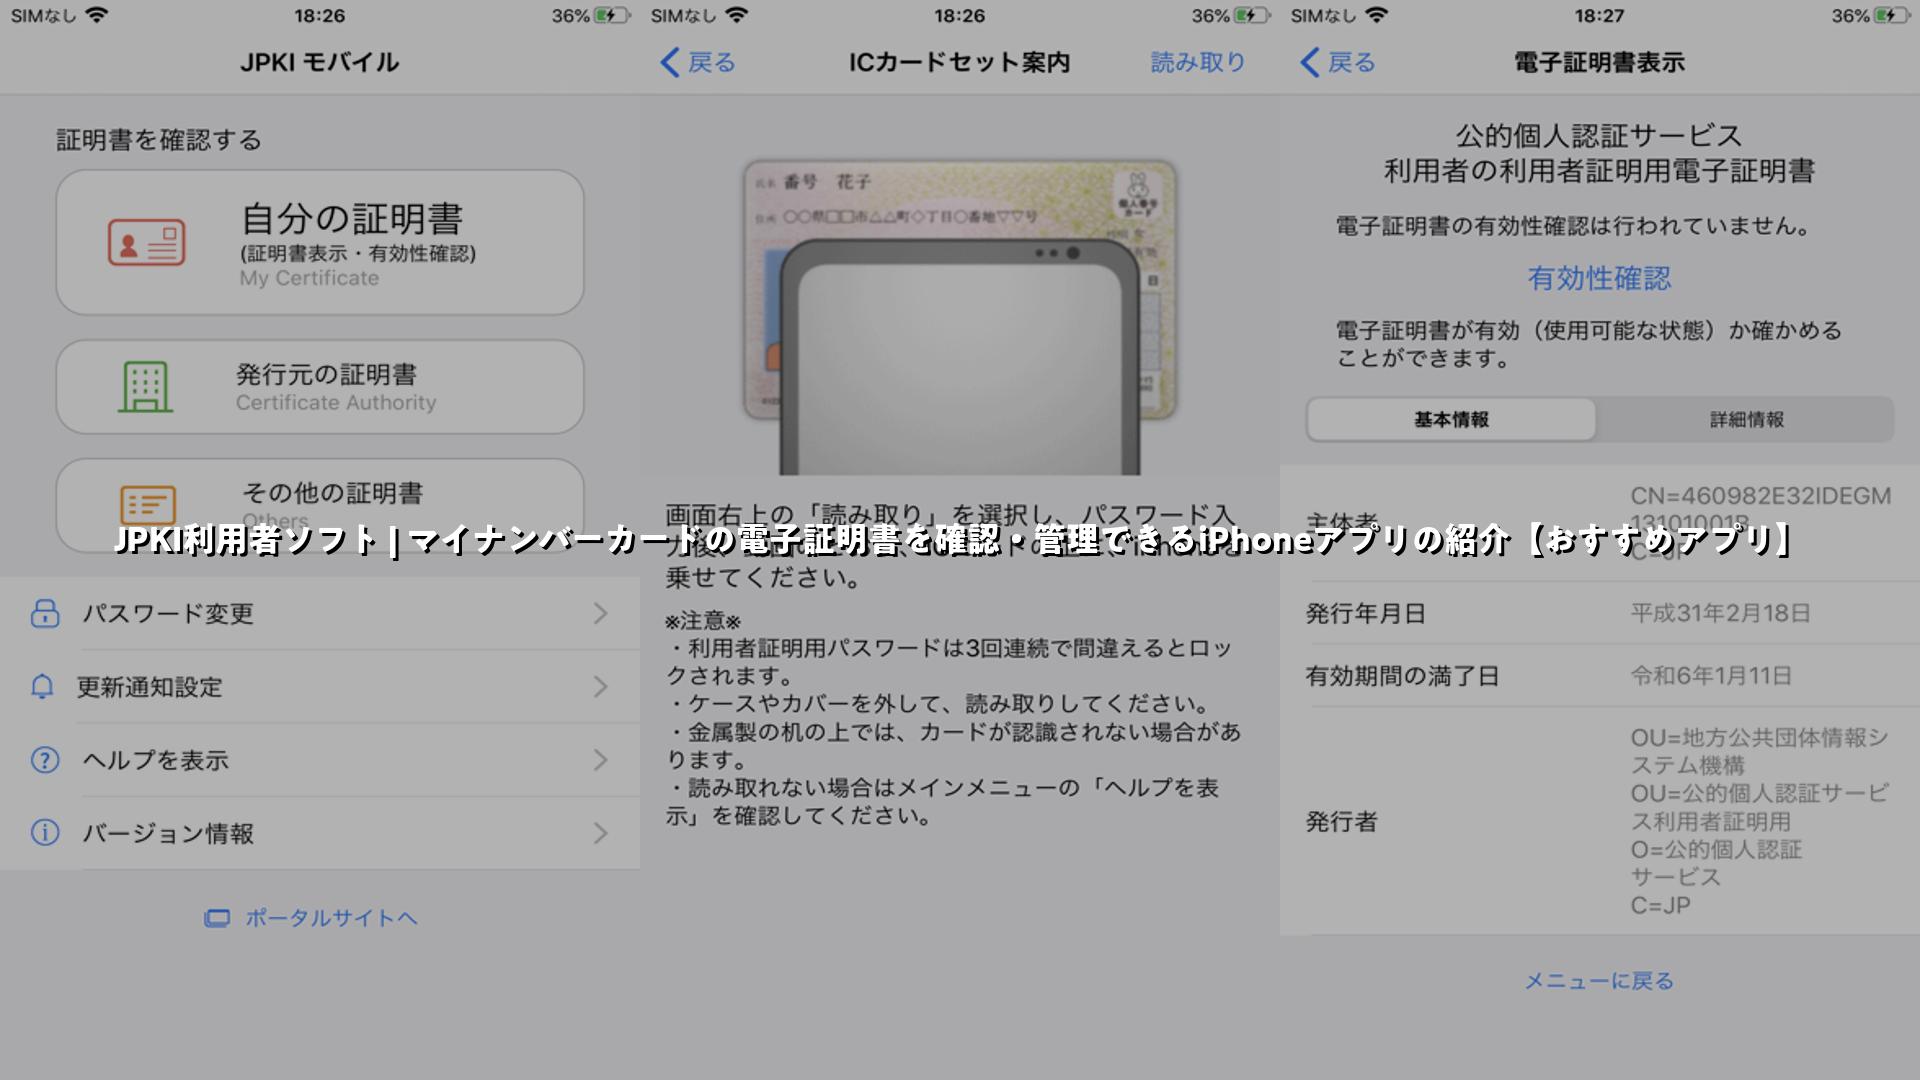Open 自分の証明書 button
The height and width of the screenshot is (1080, 1920).
tap(320, 243)
